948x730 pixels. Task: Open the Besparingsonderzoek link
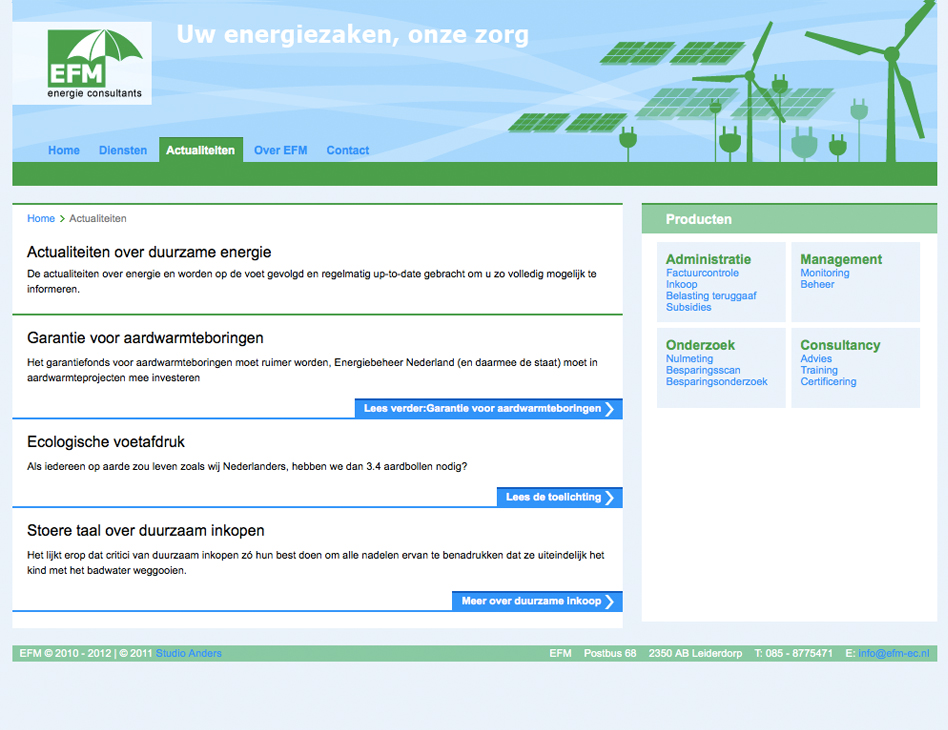point(716,382)
